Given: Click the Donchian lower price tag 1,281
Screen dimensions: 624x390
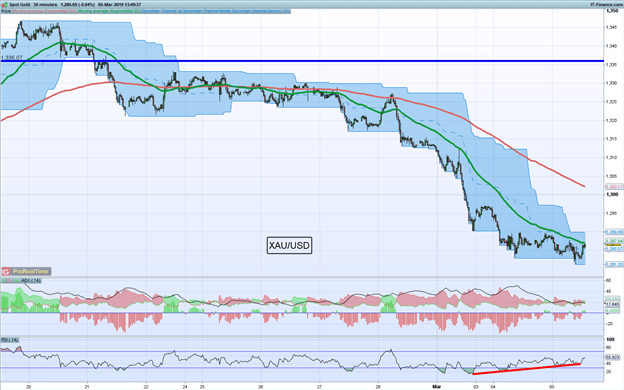Looking at the screenshot, I should click(x=614, y=264).
